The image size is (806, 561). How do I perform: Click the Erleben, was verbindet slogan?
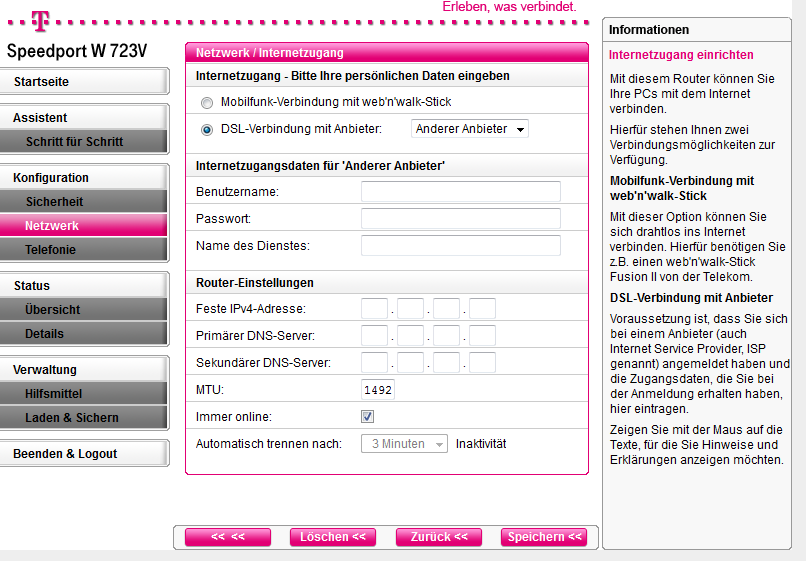[x=509, y=7]
